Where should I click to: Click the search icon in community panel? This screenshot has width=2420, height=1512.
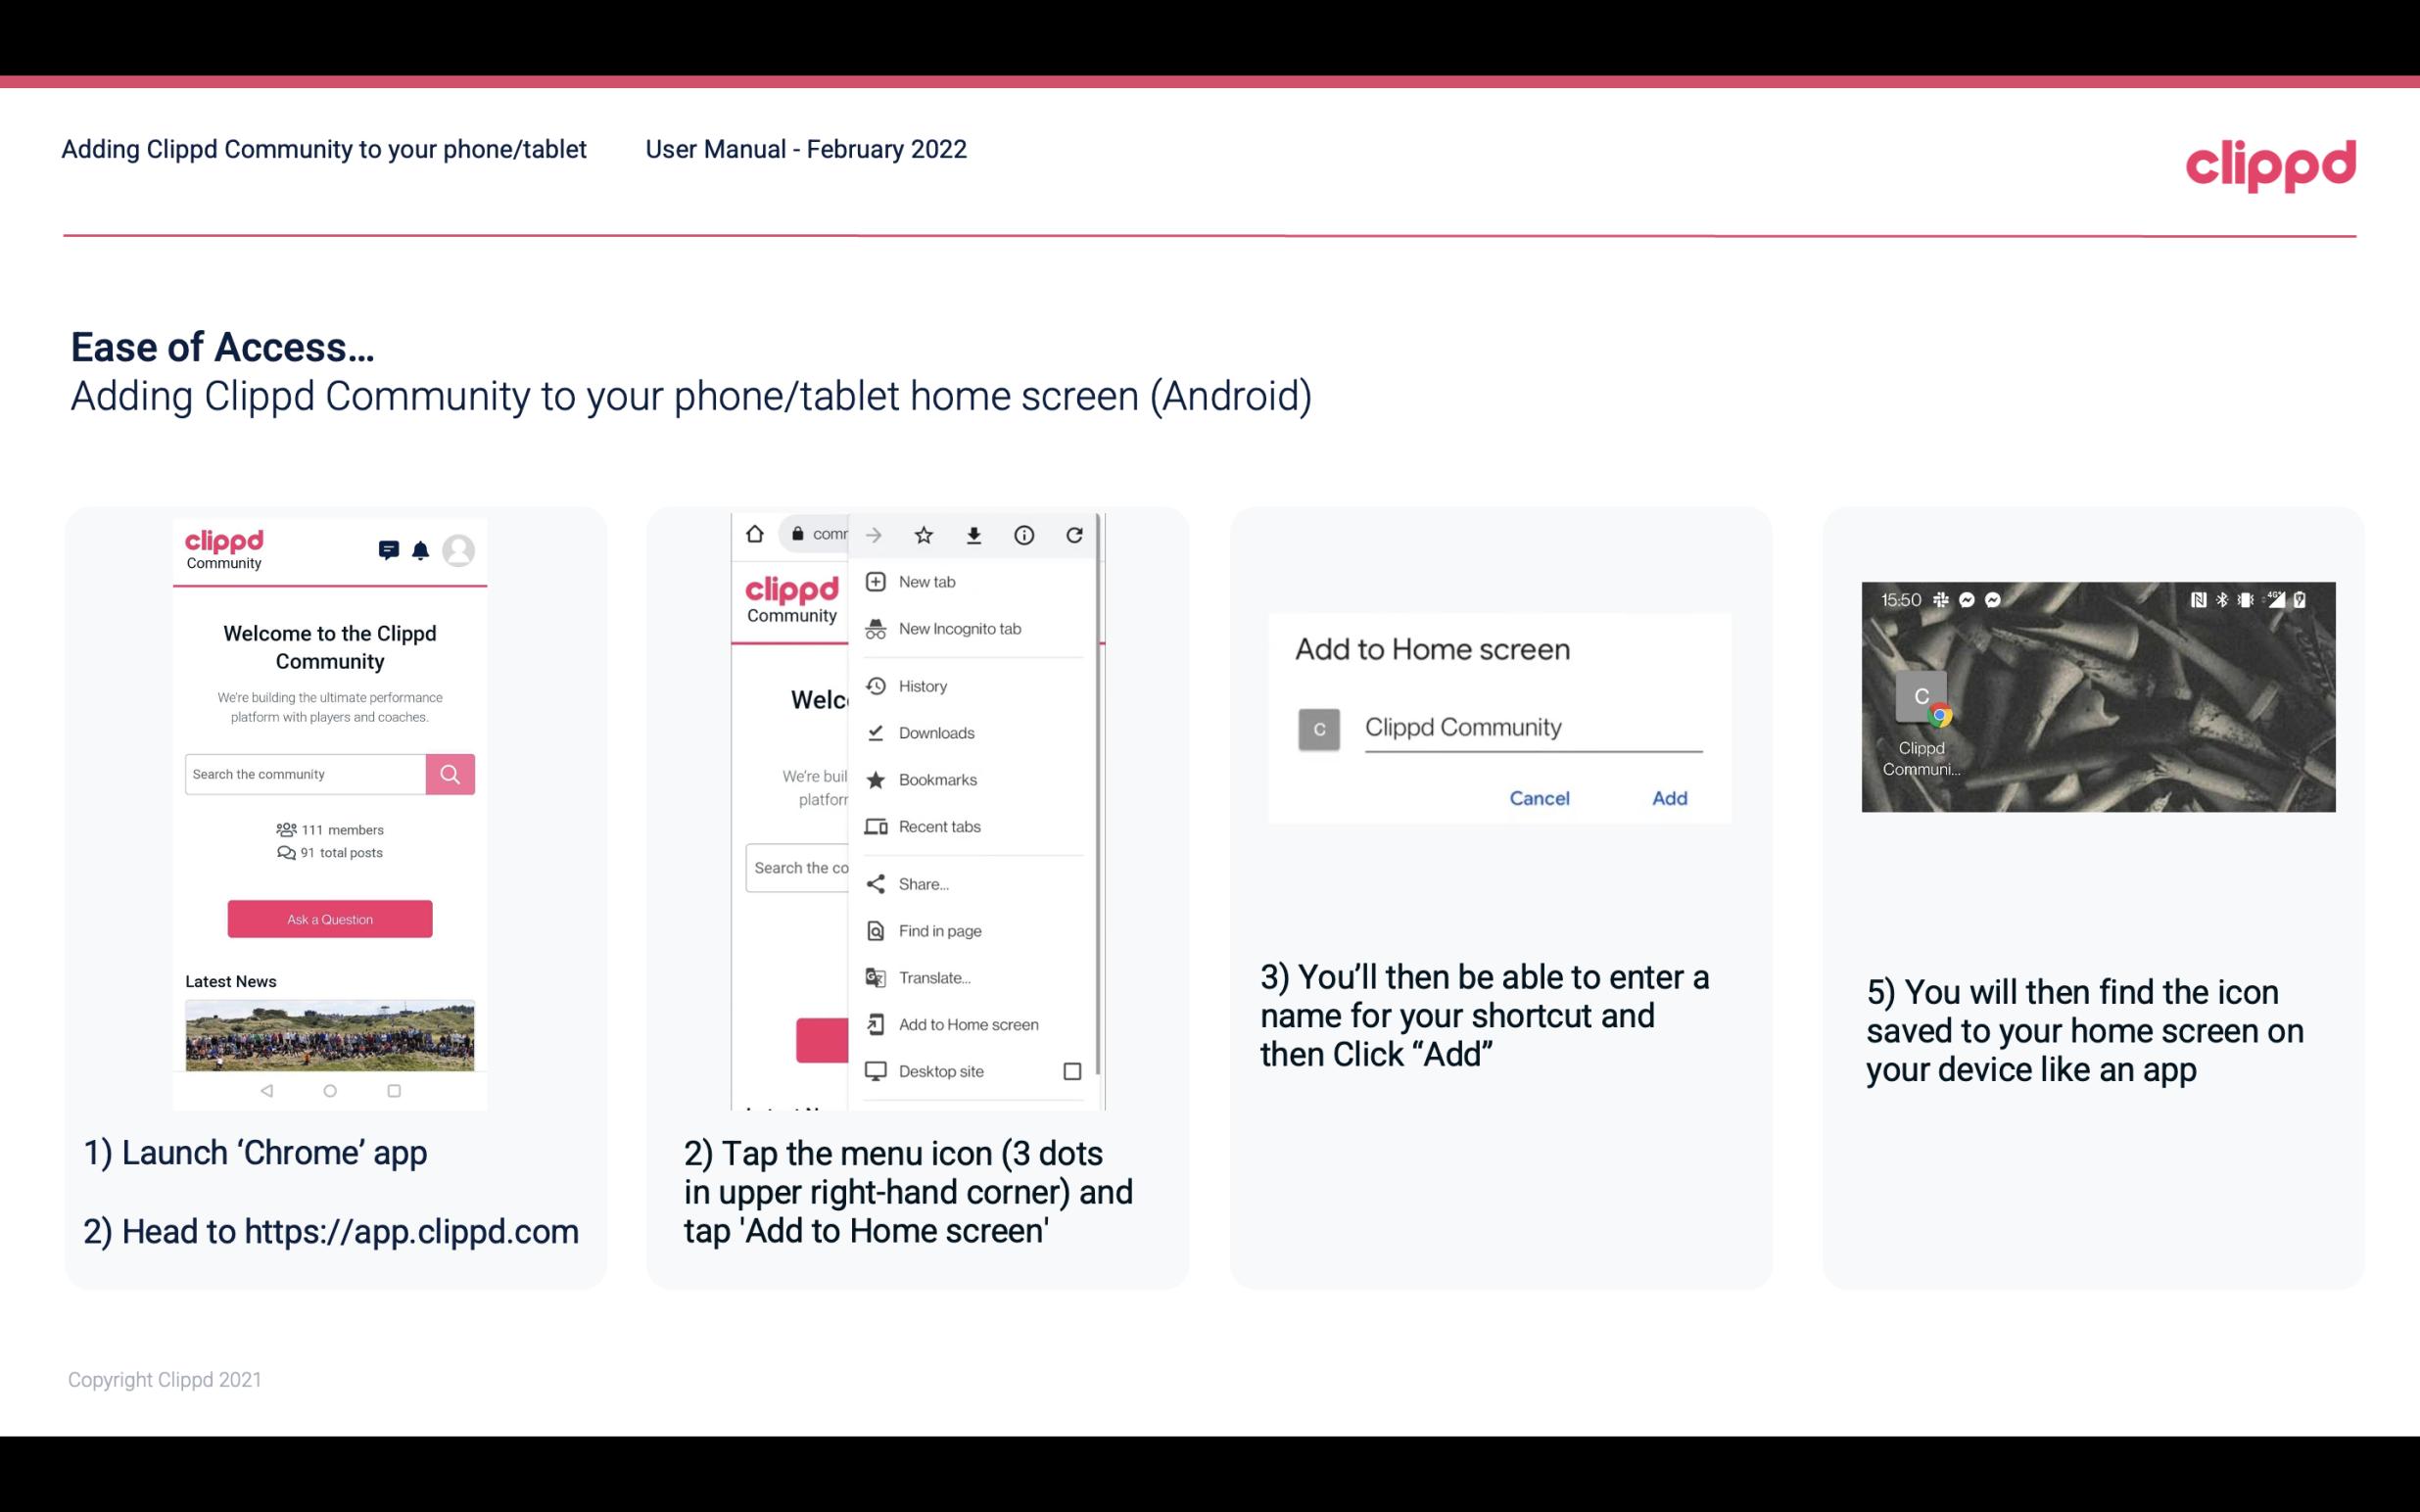(450, 774)
